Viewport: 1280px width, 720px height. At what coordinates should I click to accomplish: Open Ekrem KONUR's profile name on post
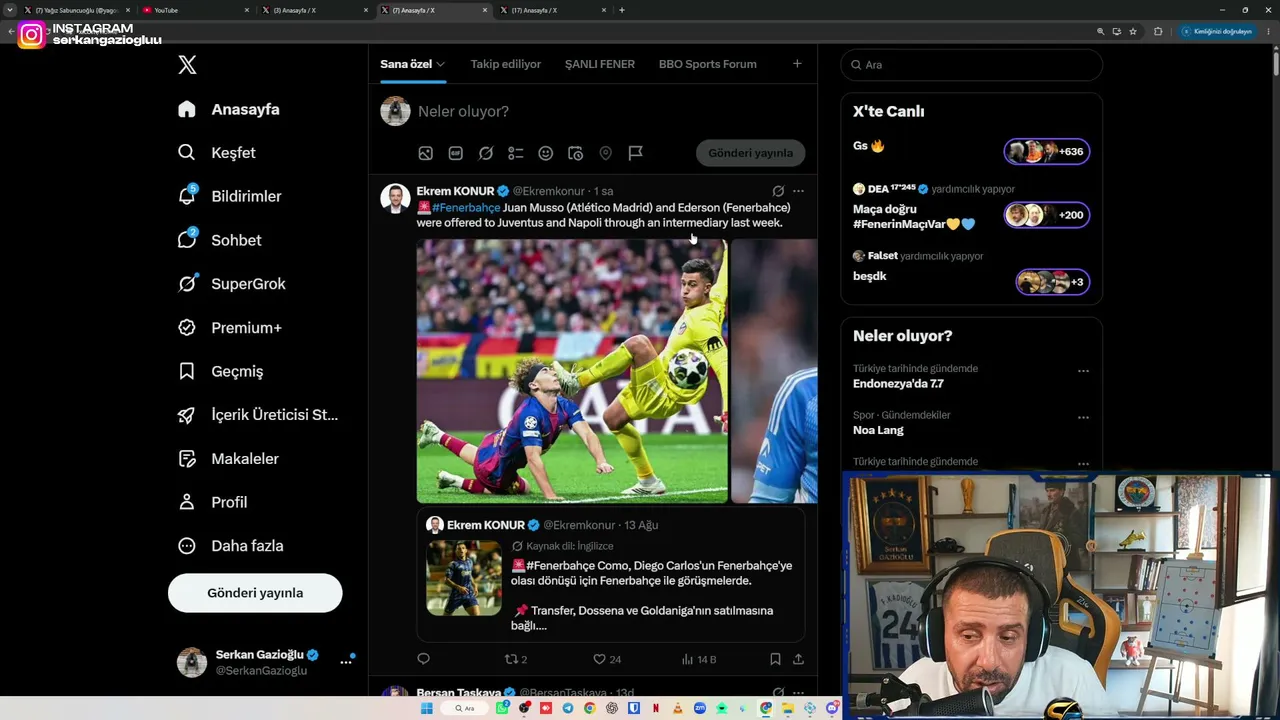point(455,191)
